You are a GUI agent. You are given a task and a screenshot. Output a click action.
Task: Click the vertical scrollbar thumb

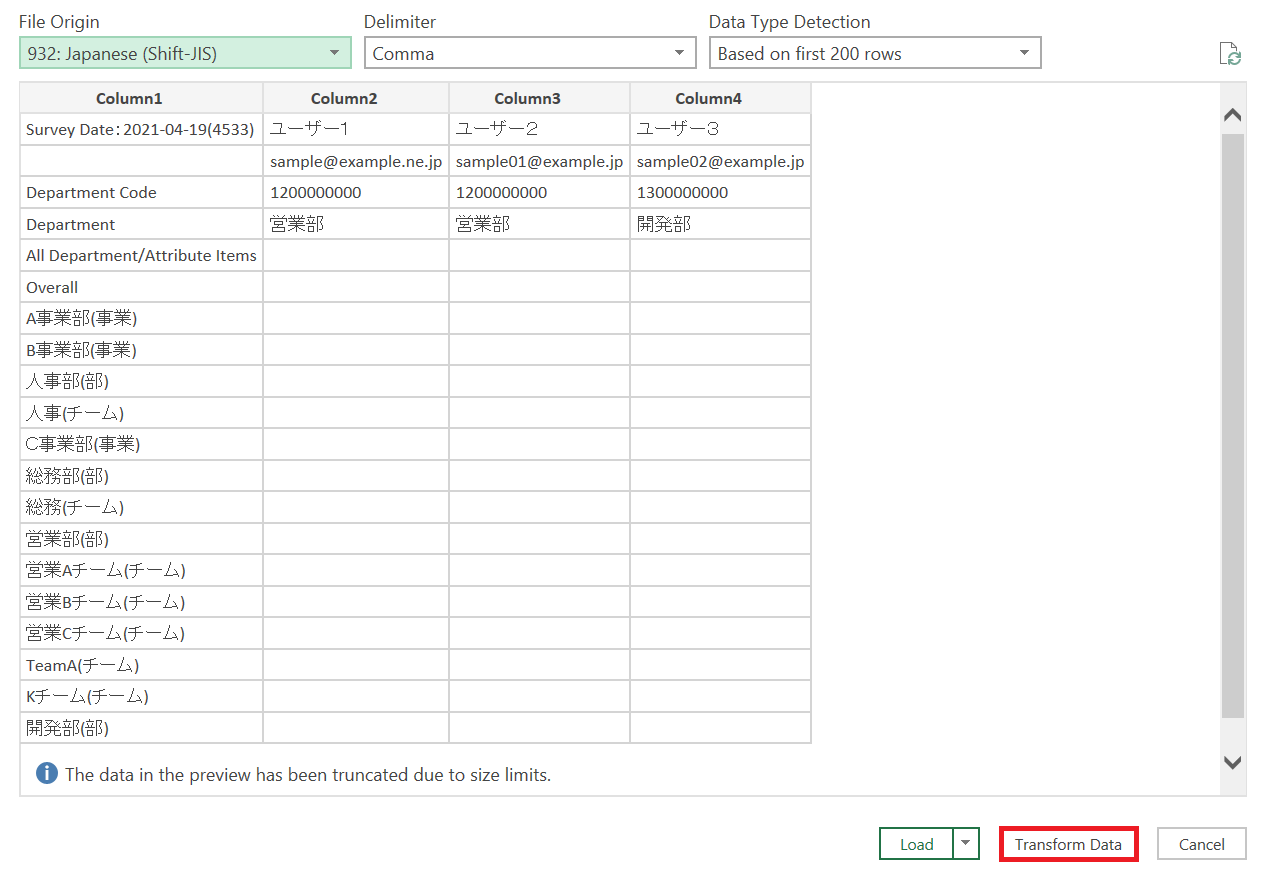(x=1233, y=425)
